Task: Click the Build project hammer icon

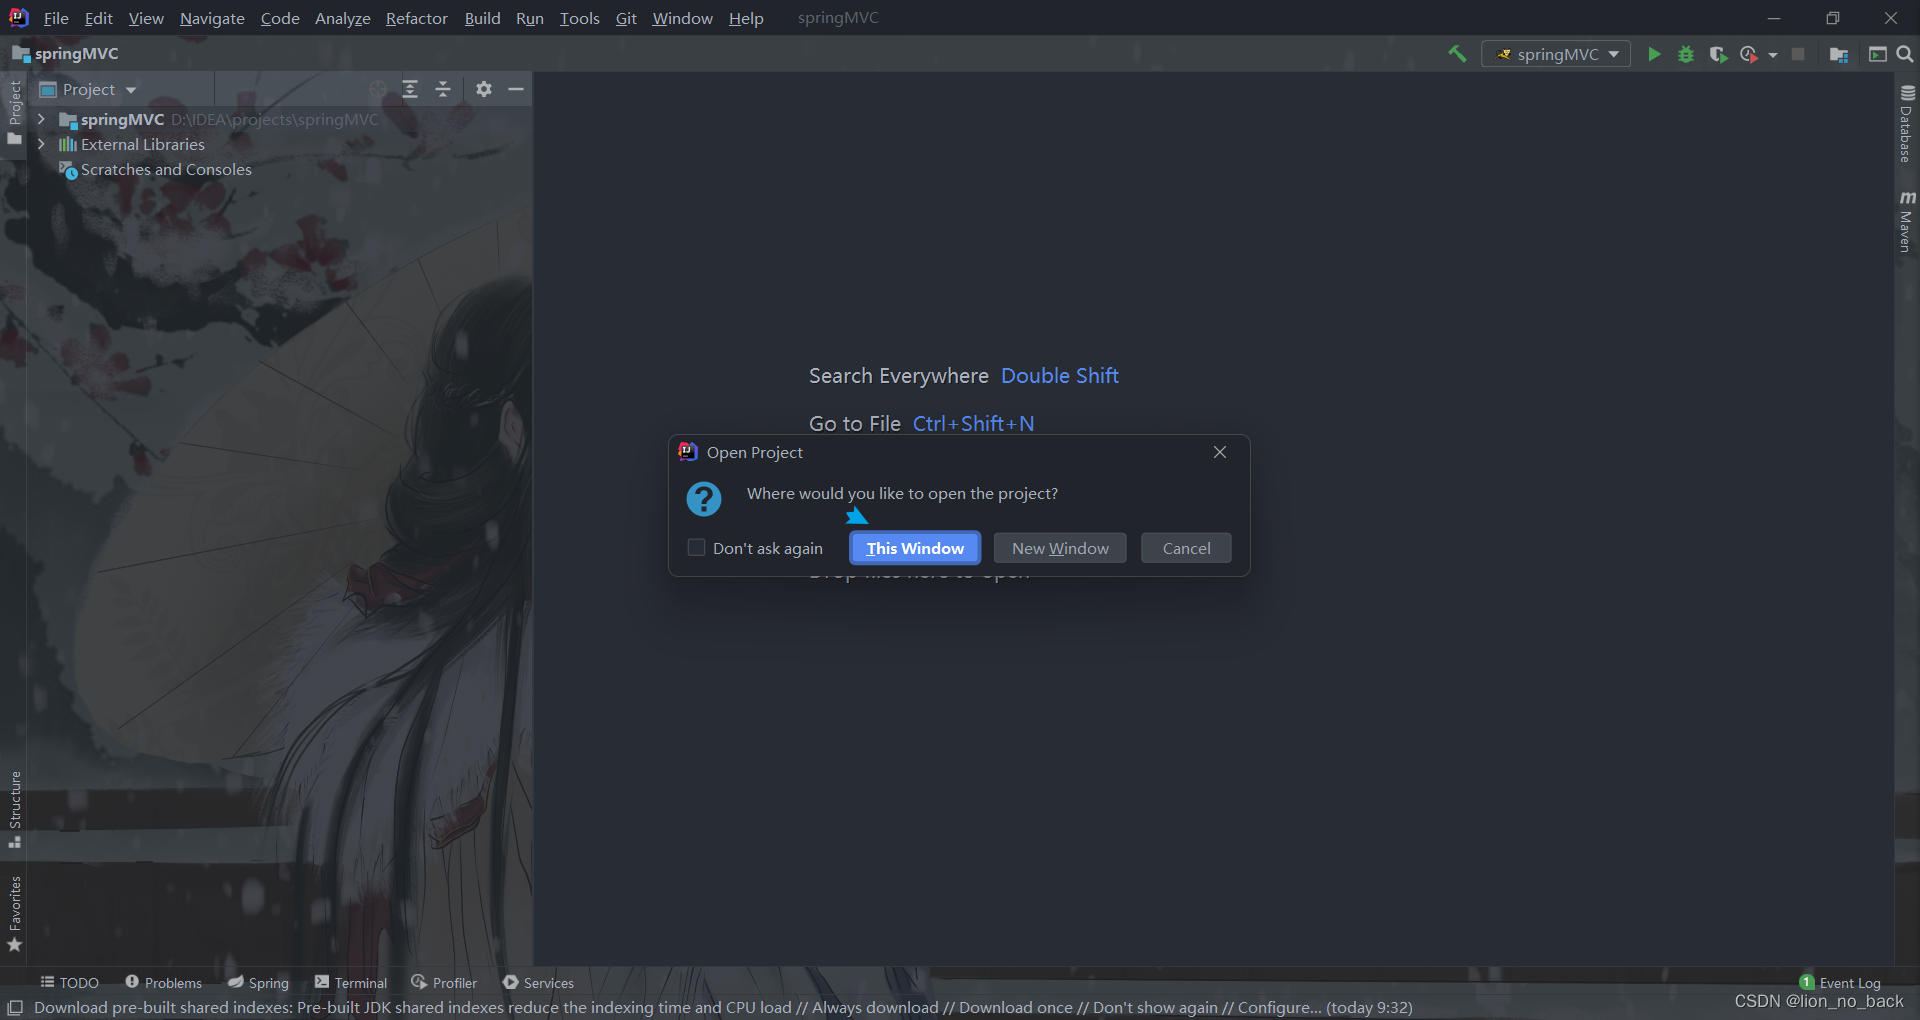Action: pos(1457,54)
